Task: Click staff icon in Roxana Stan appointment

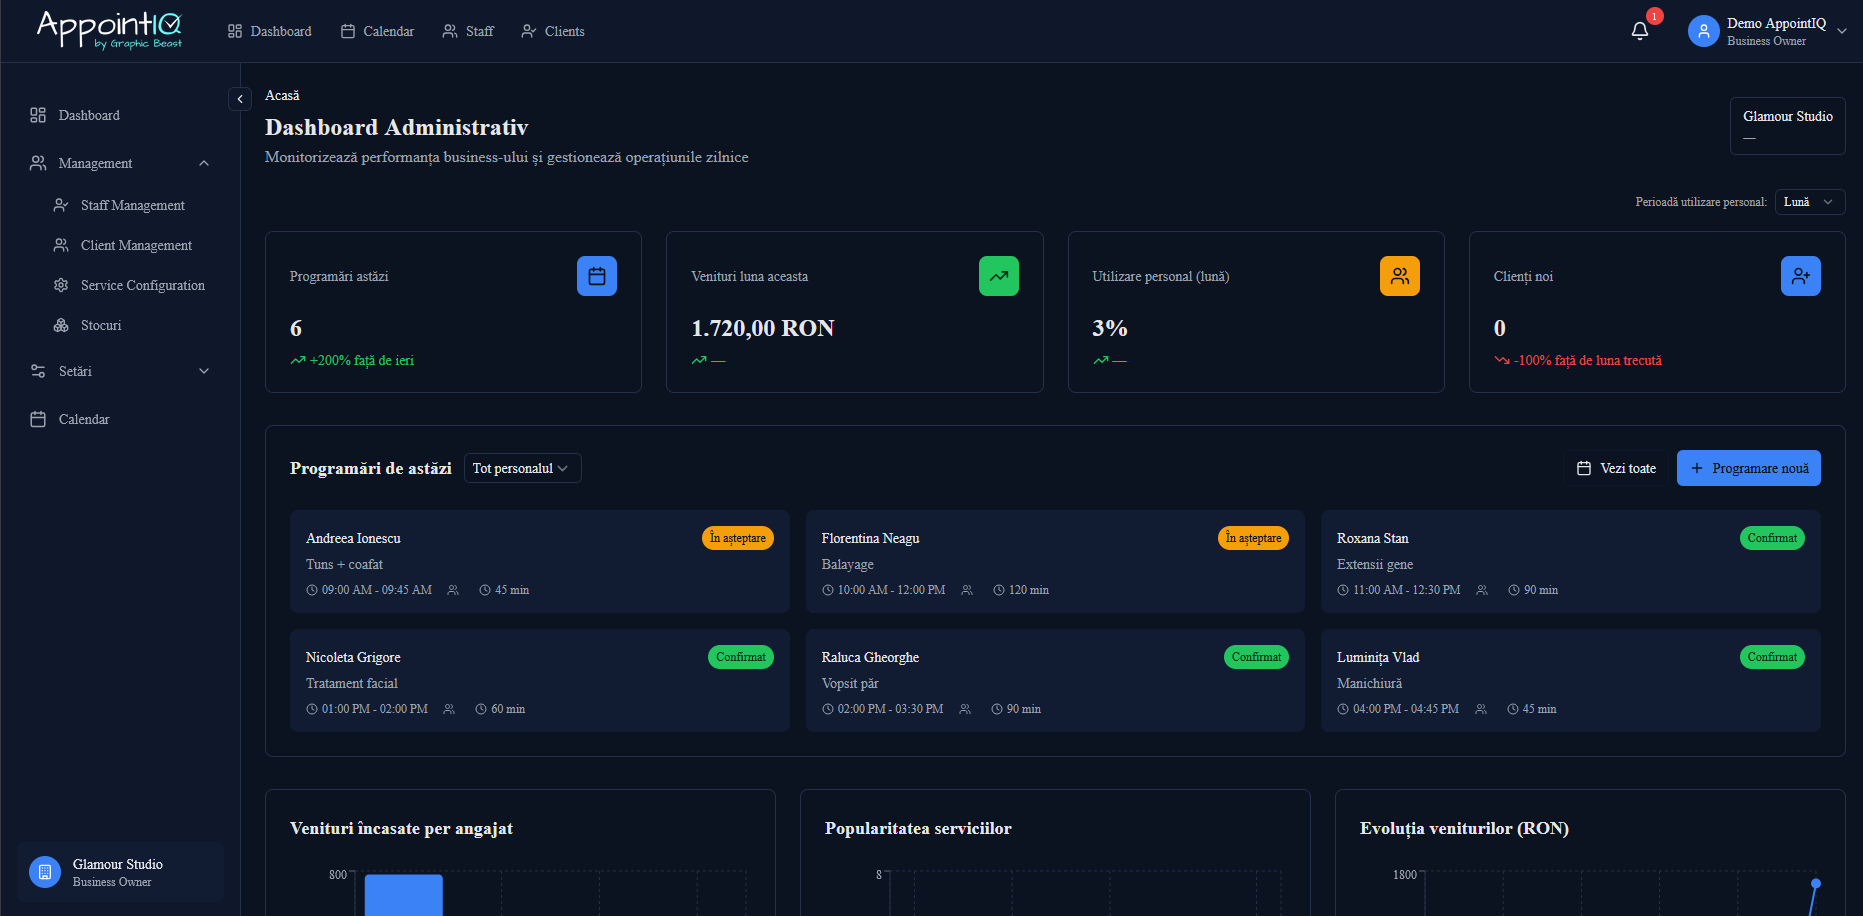Action: [x=1482, y=590]
